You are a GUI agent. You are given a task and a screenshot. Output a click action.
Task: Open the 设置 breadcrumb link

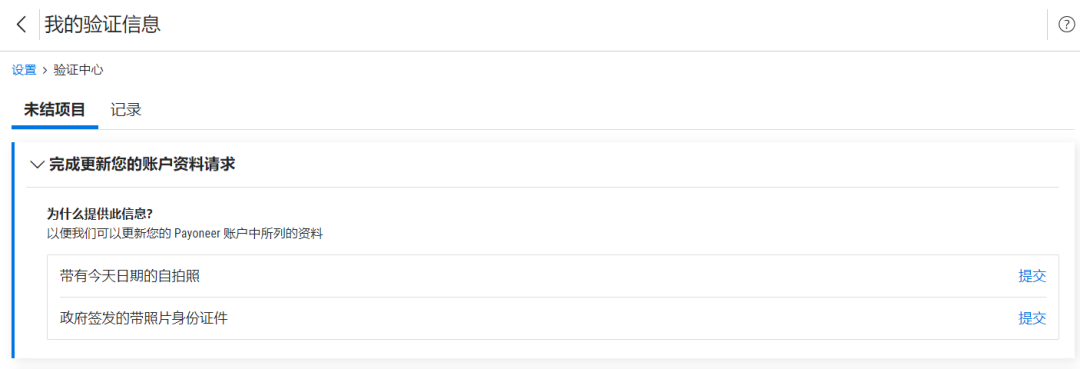coord(24,70)
